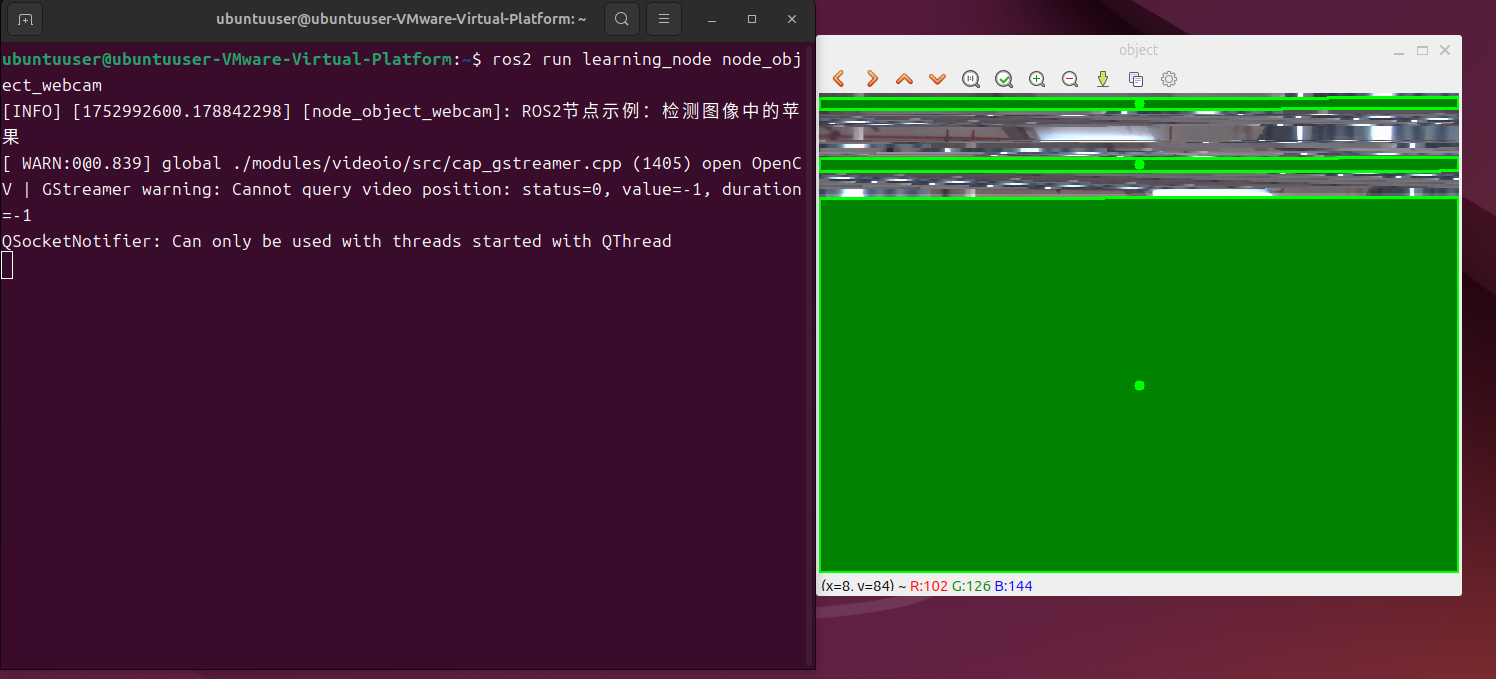Screen dimensions: 1496x679
Task: Click the terminal cursor block
Action: pos(7,265)
